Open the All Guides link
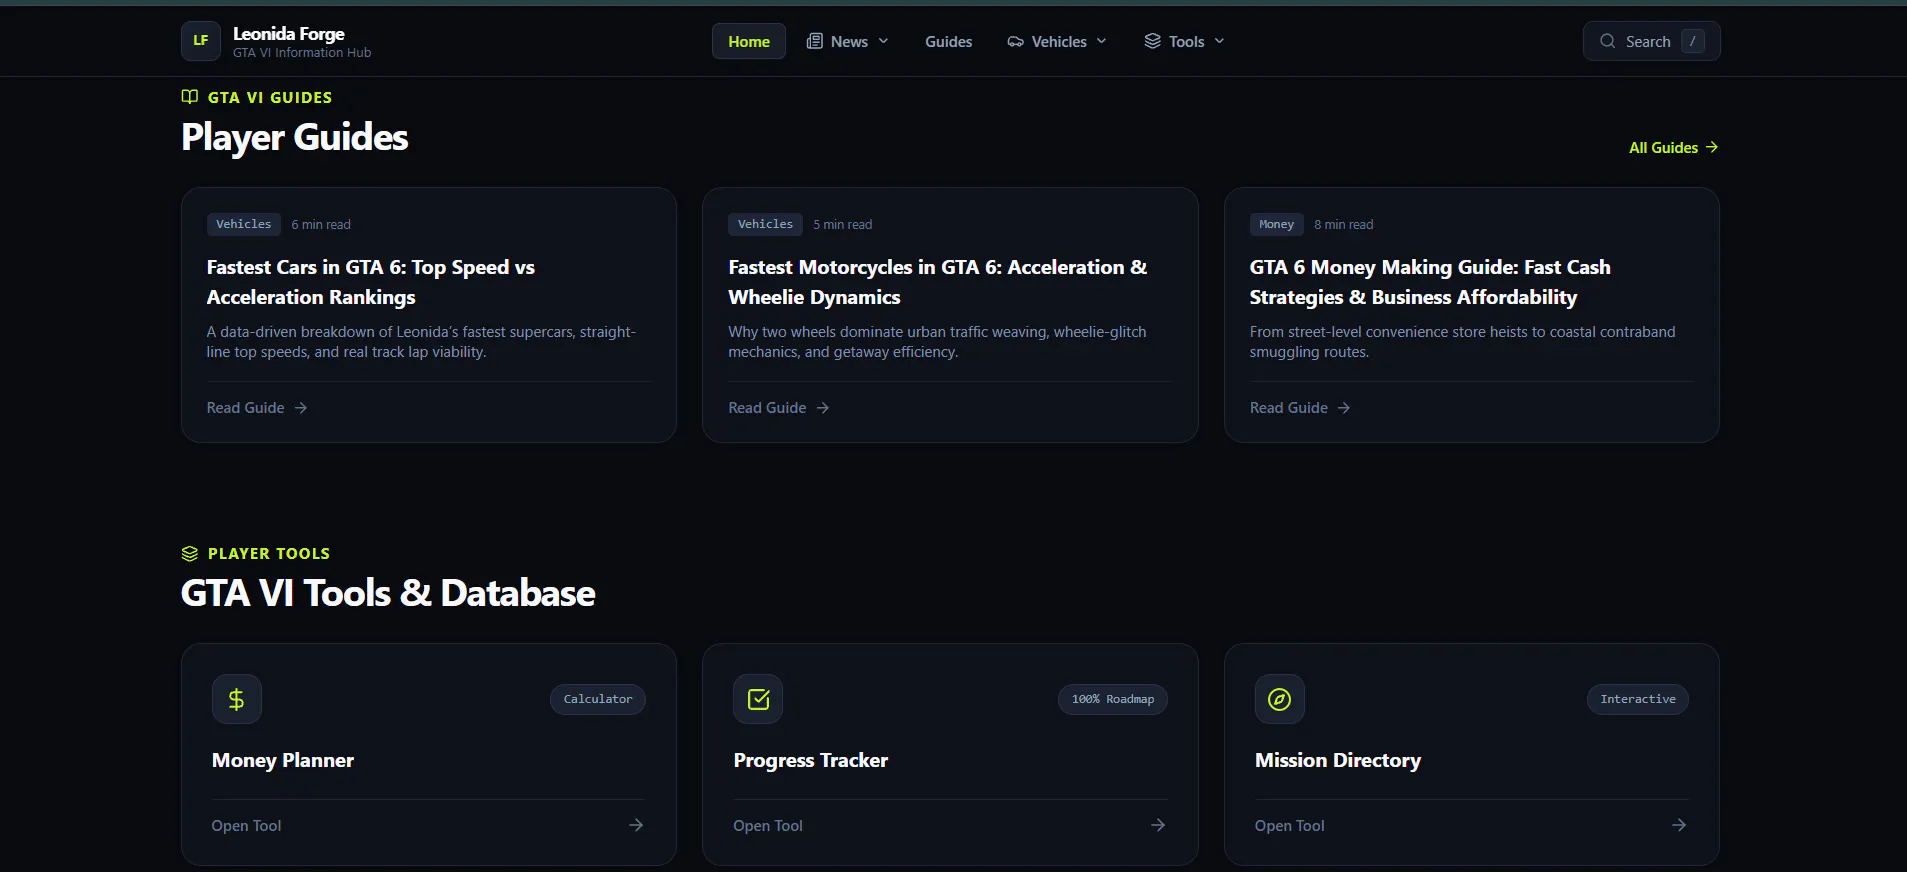1907x872 pixels. point(1674,147)
